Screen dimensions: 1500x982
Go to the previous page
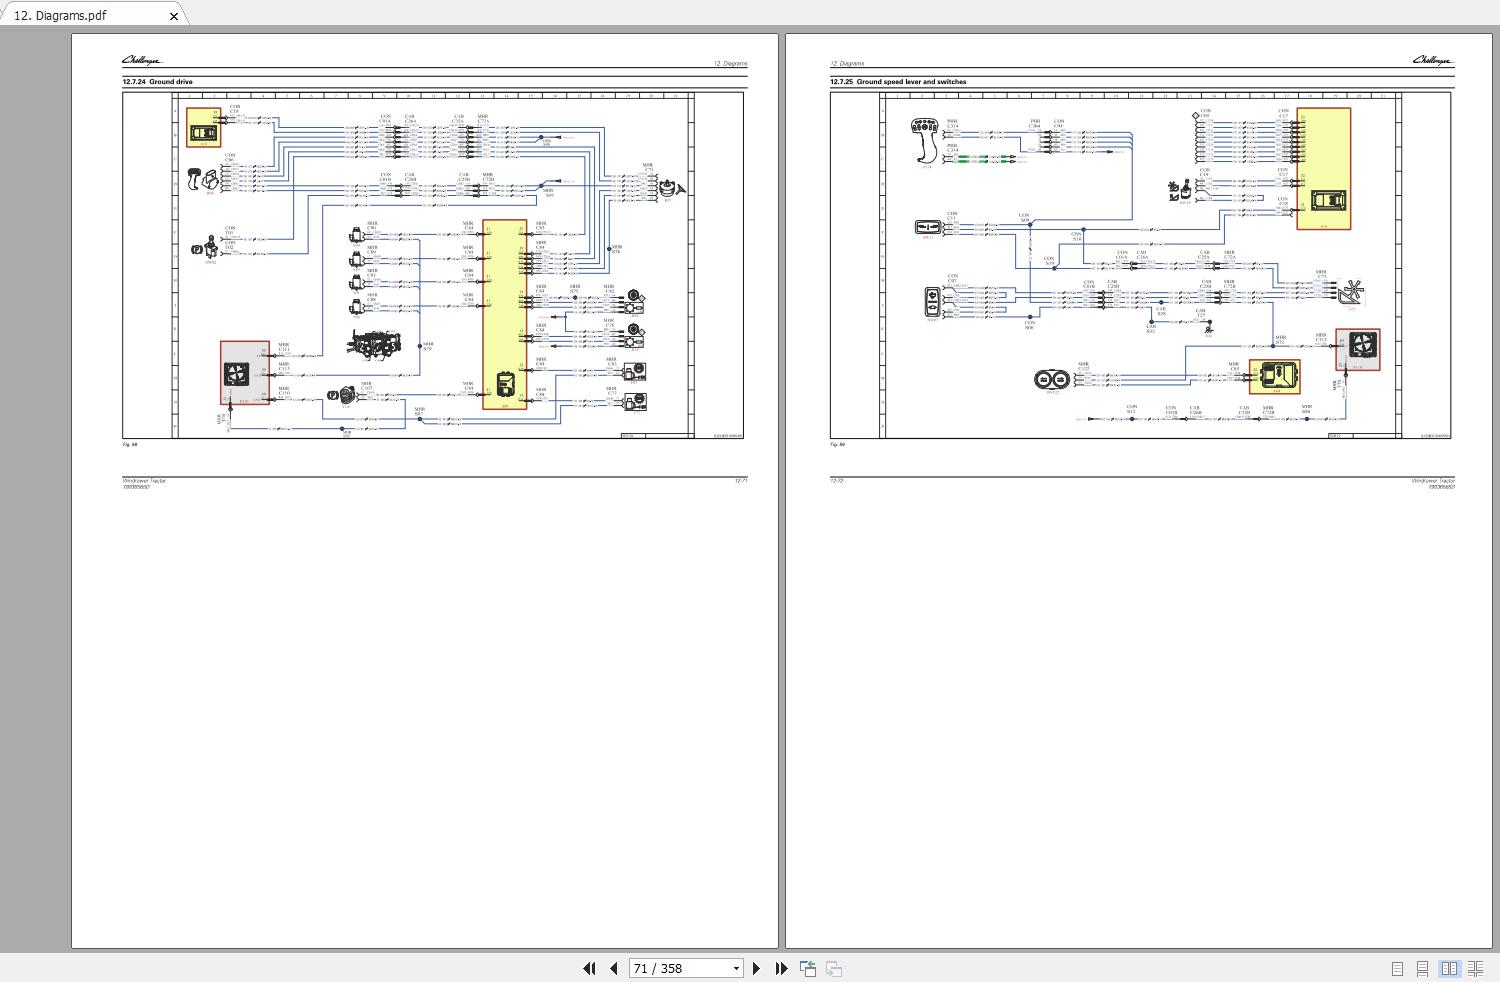coord(613,968)
